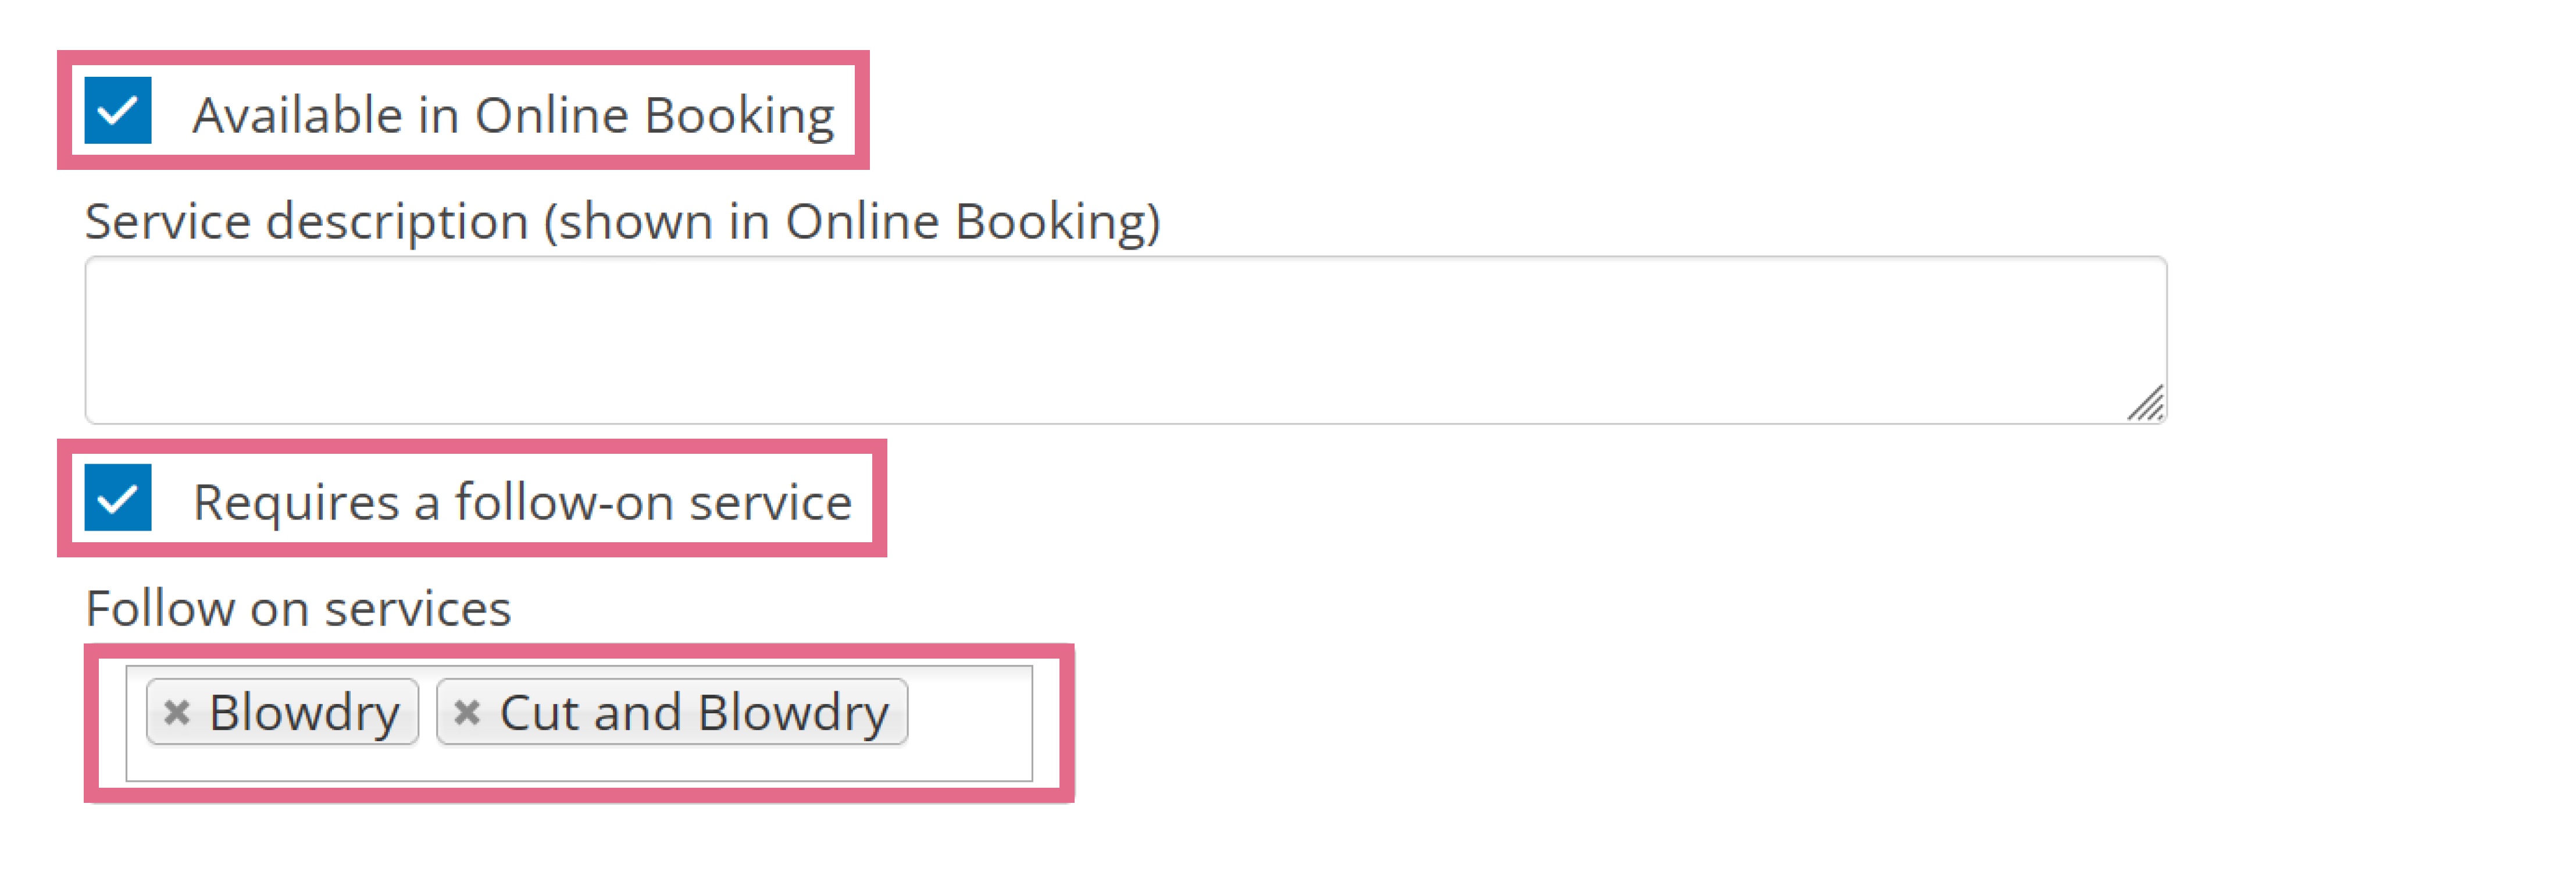This screenshot has width=2576, height=882.
Task: Uncheck Requires a follow-on service checkbox
Action: (118, 497)
